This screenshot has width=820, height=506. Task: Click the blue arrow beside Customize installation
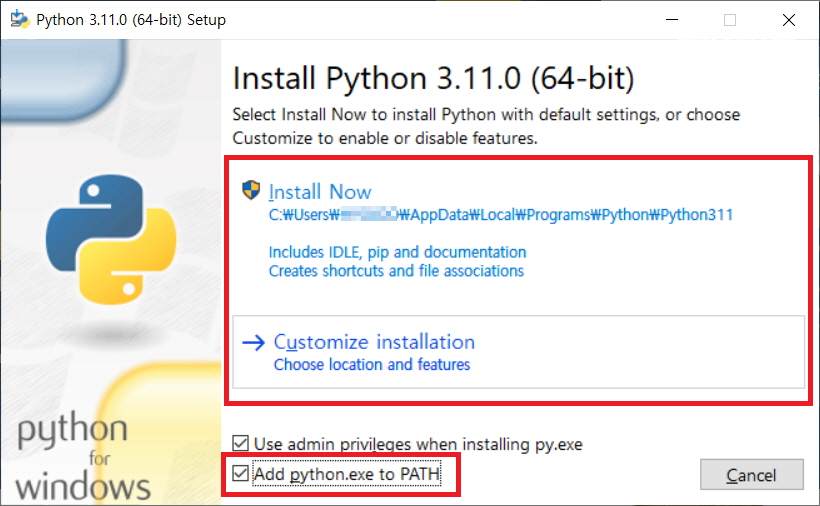[254, 342]
